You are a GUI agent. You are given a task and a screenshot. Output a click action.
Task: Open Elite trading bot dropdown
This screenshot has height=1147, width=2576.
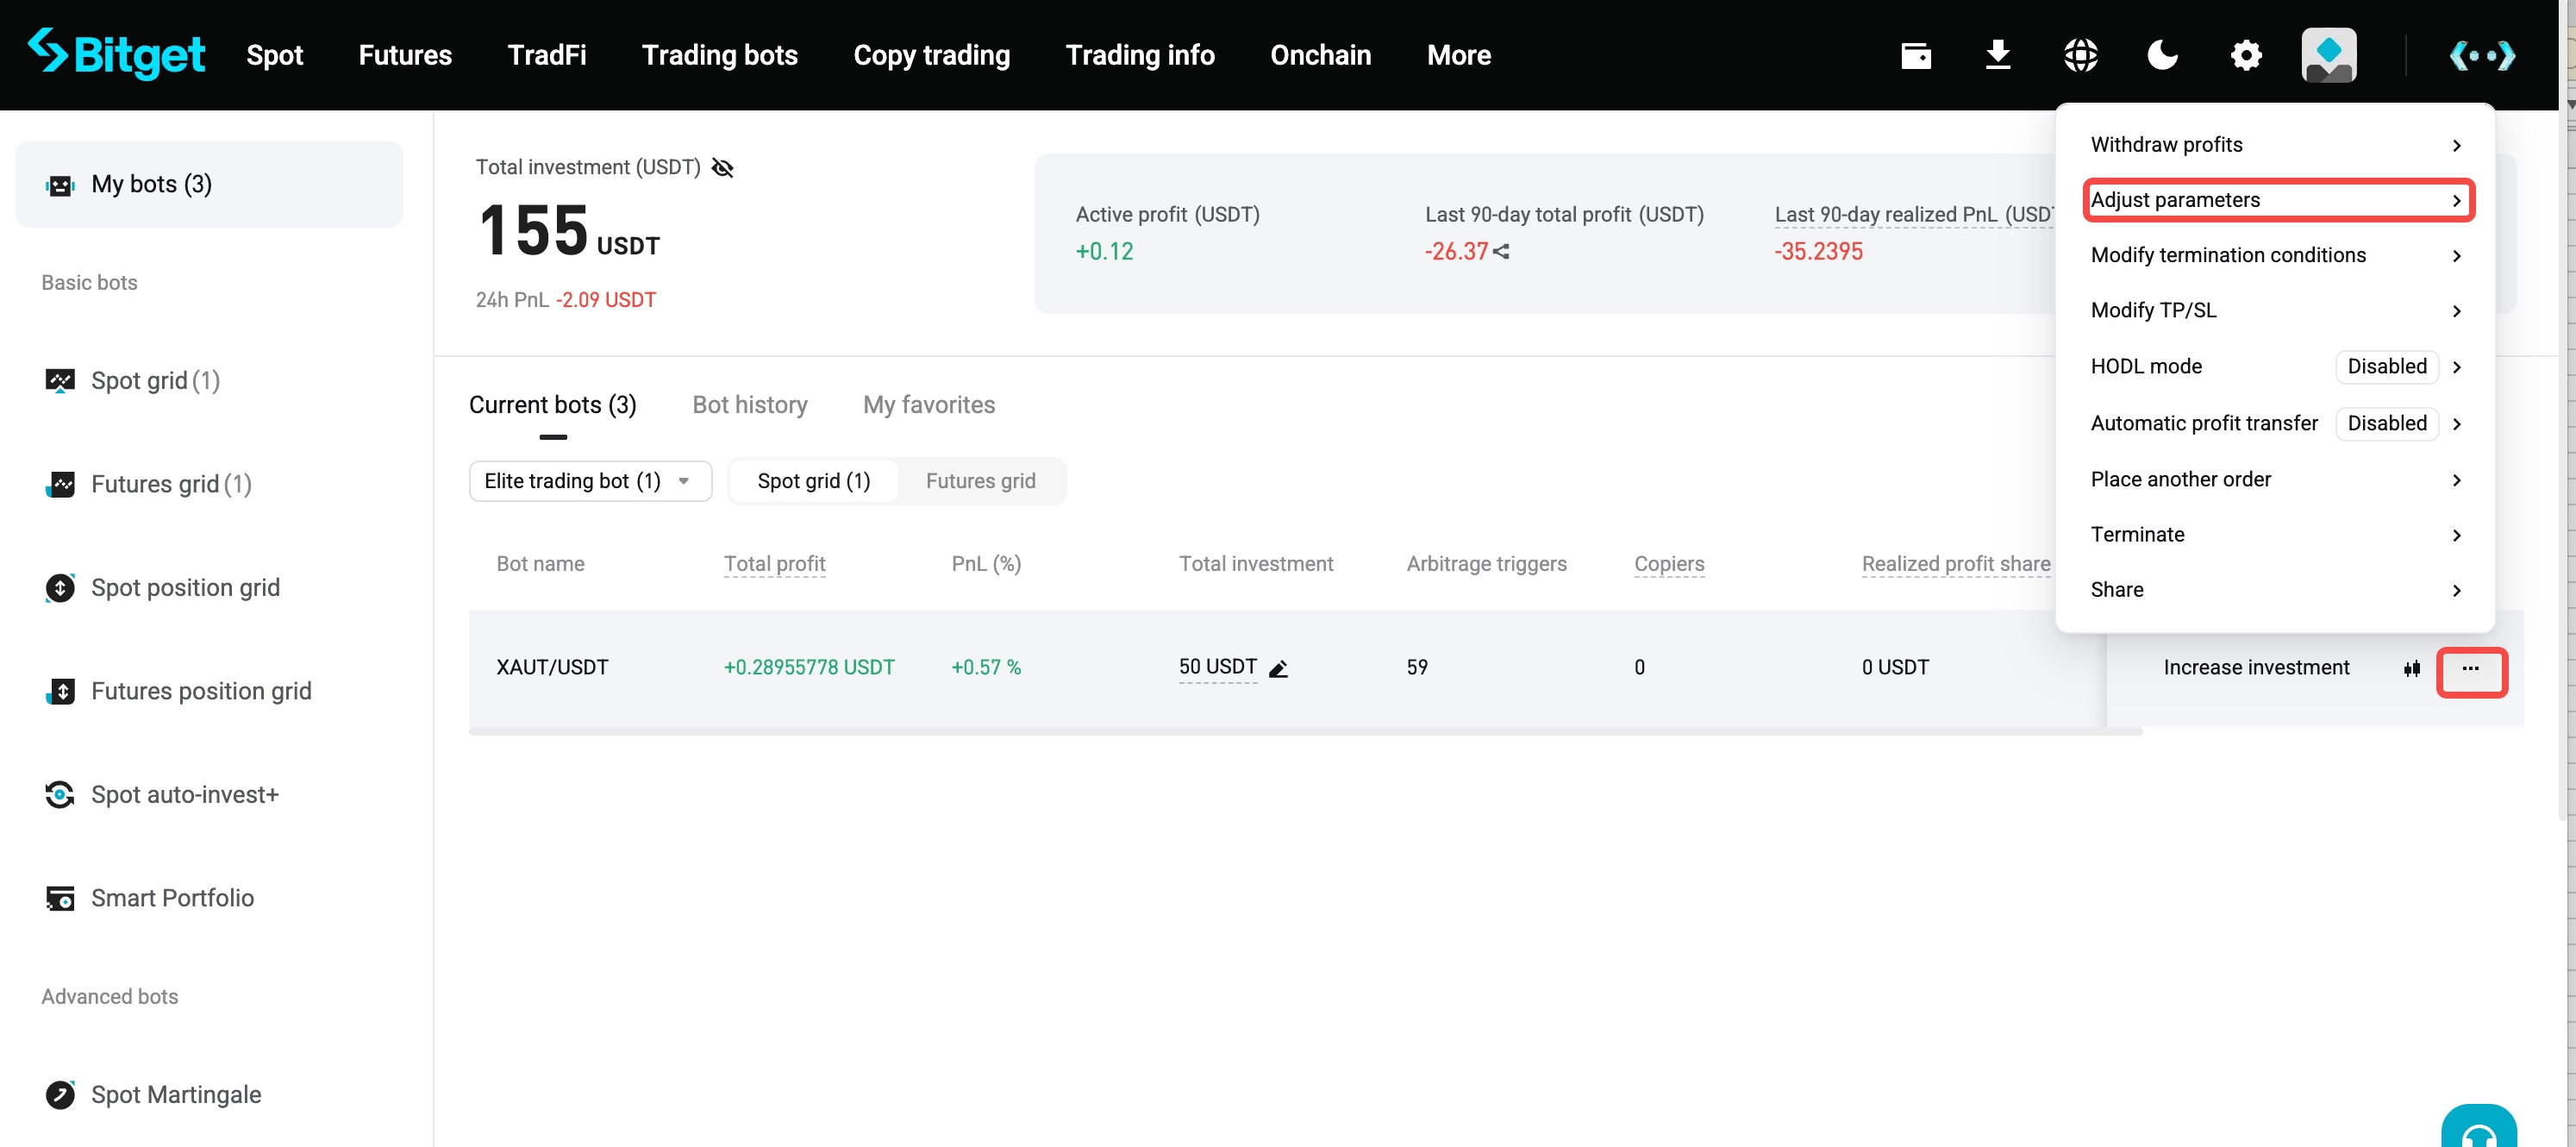(x=589, y=481)
